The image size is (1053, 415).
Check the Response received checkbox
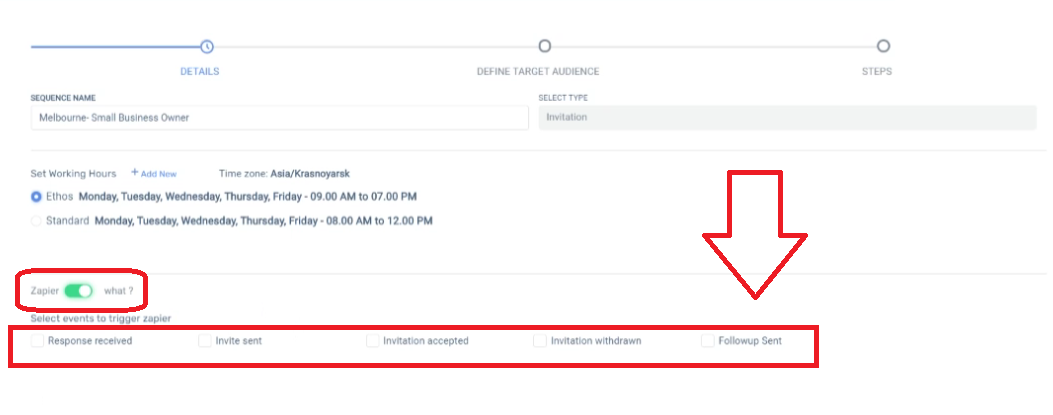click(37, 340)
